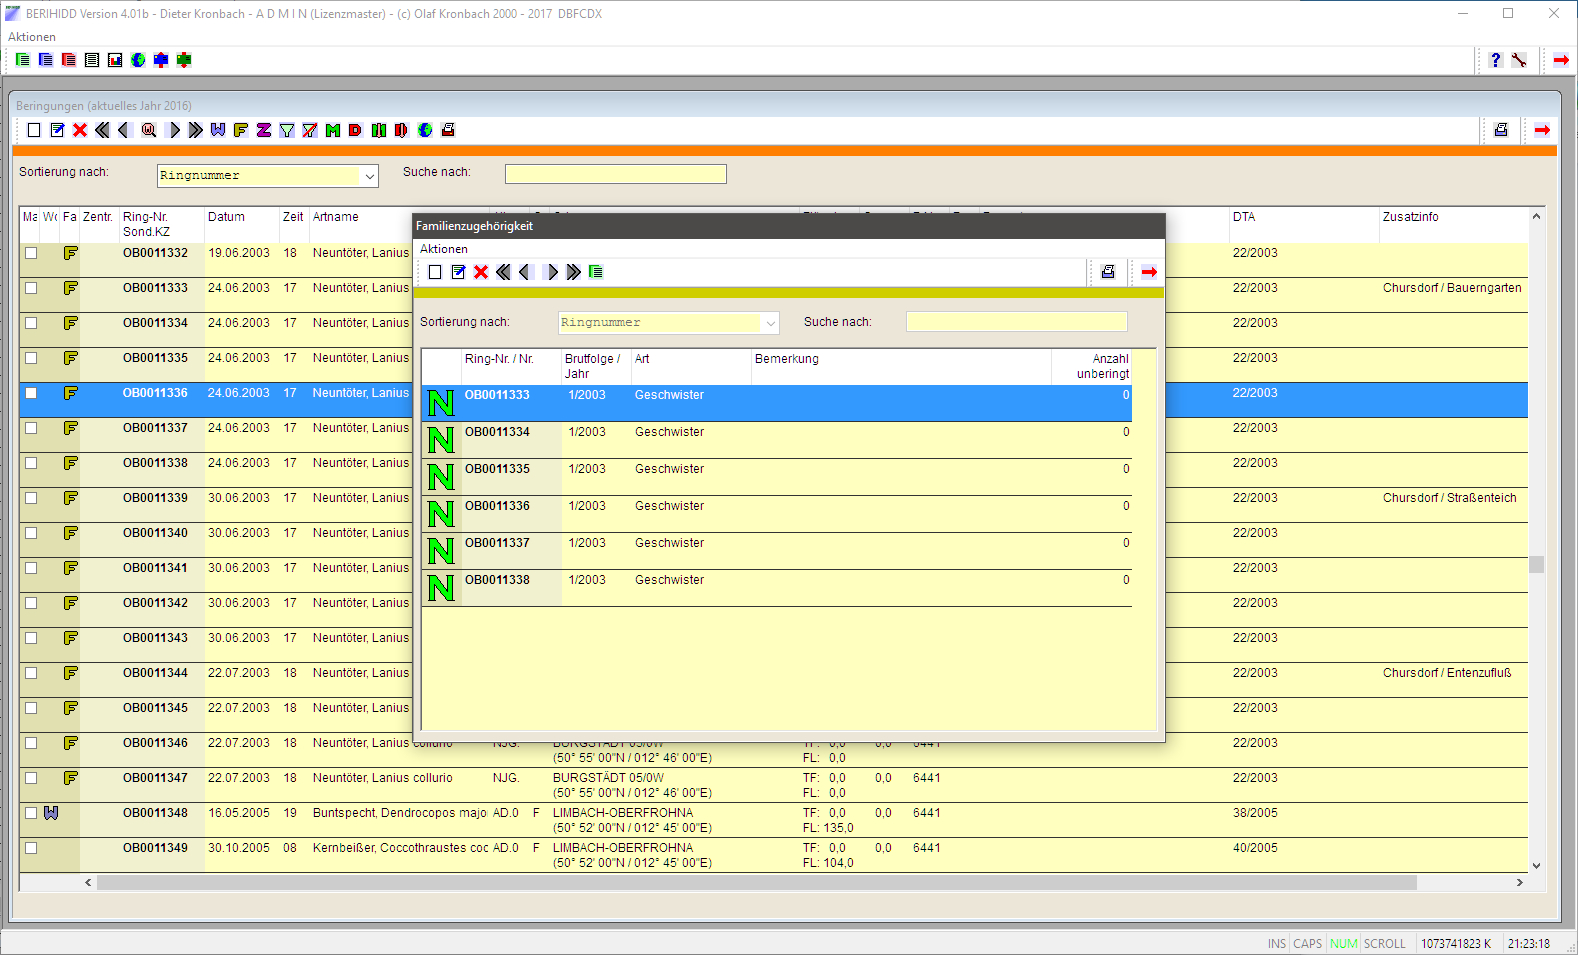Open Sortierung nach dropdown in Familienzugehörigkeit dialog
Screen dimensions: 1578x955
coord(770,323)
